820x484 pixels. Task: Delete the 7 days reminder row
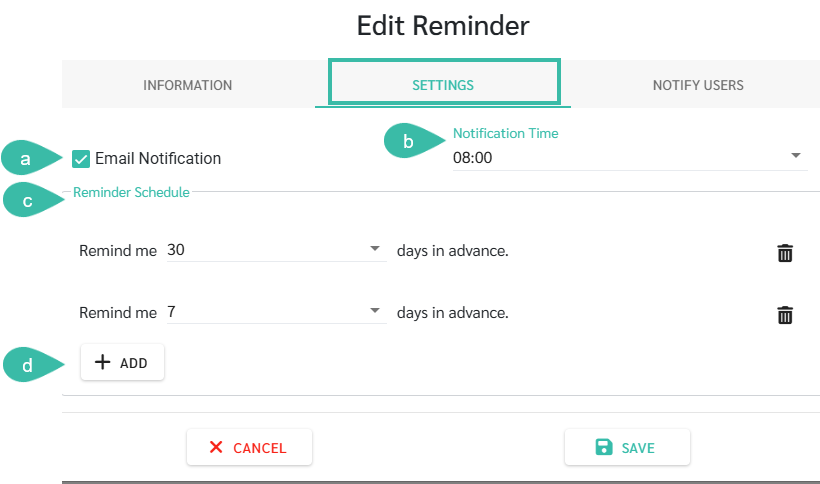785,315
